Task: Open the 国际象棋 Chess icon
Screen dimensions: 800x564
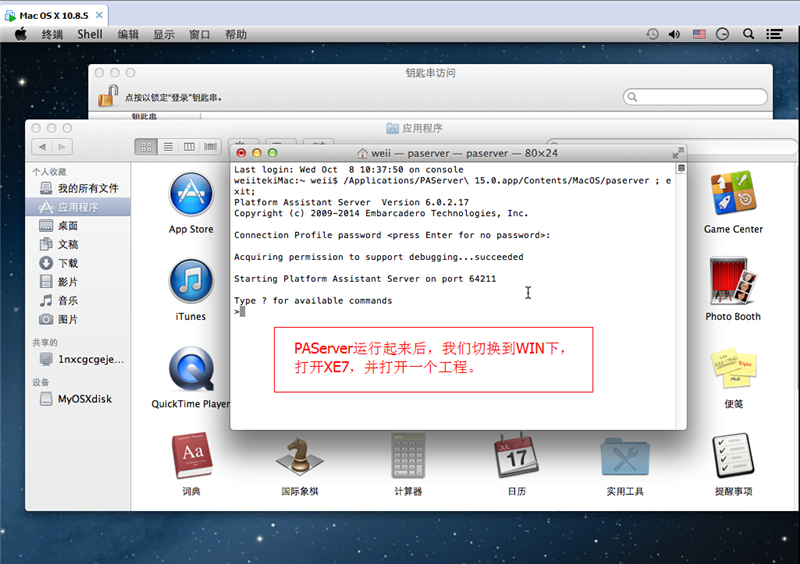Action: point(299,457)
